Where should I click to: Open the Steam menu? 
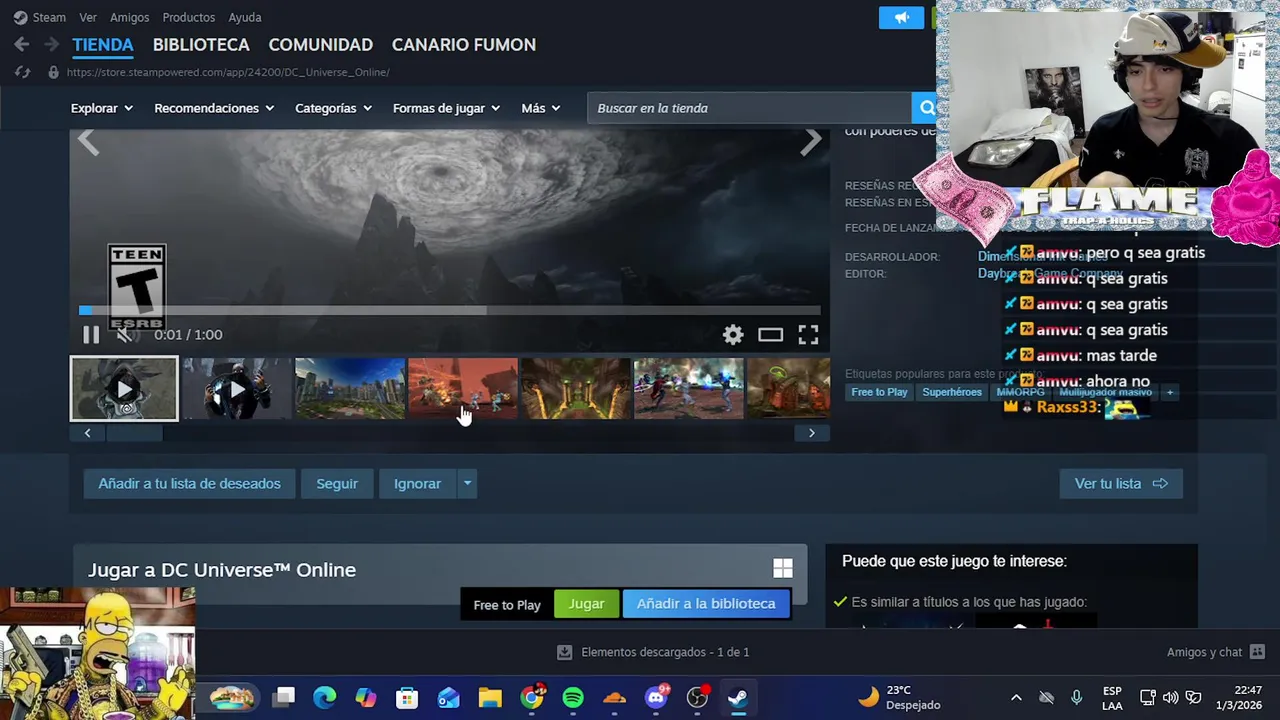(x=40, y=17)
